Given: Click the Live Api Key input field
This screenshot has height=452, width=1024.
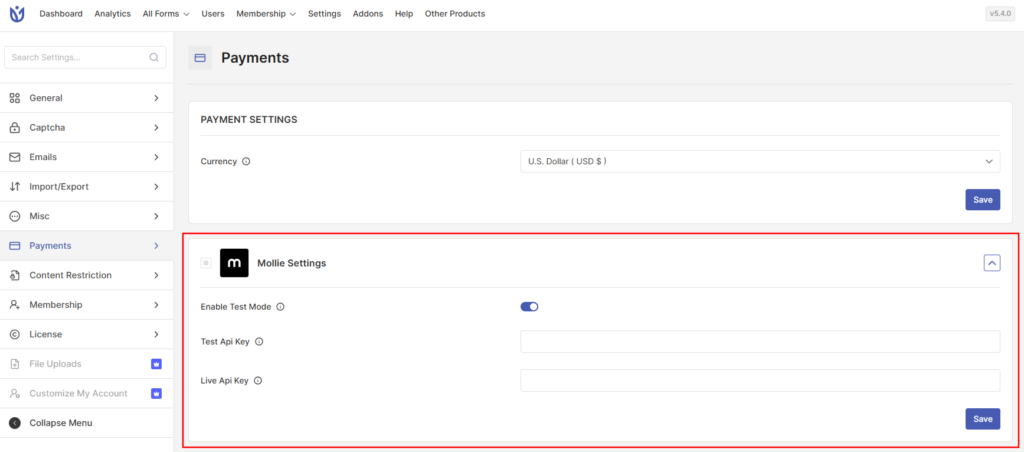Looking at the screenshot, I should (x=760, y=381).
